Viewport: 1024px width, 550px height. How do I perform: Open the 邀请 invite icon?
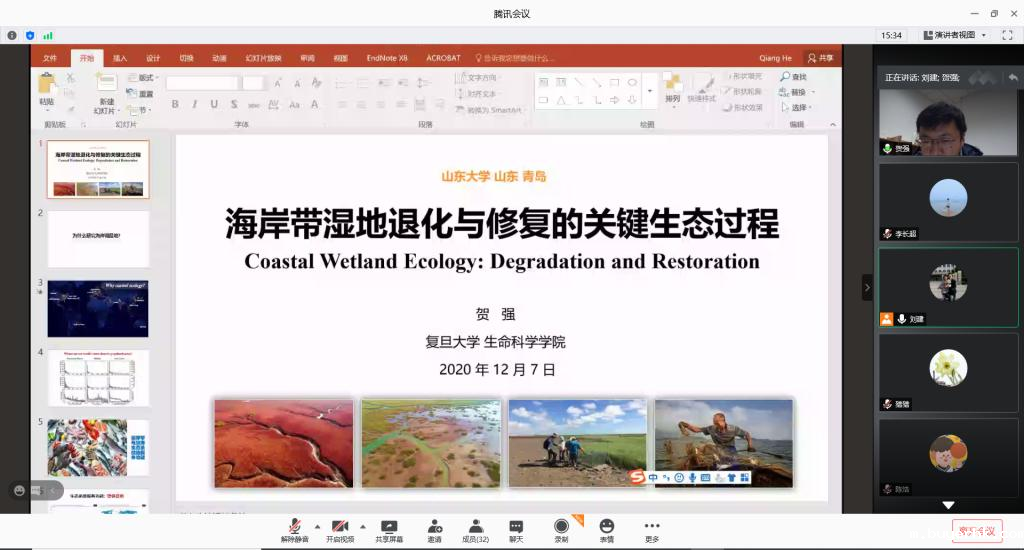click(435, 529)
